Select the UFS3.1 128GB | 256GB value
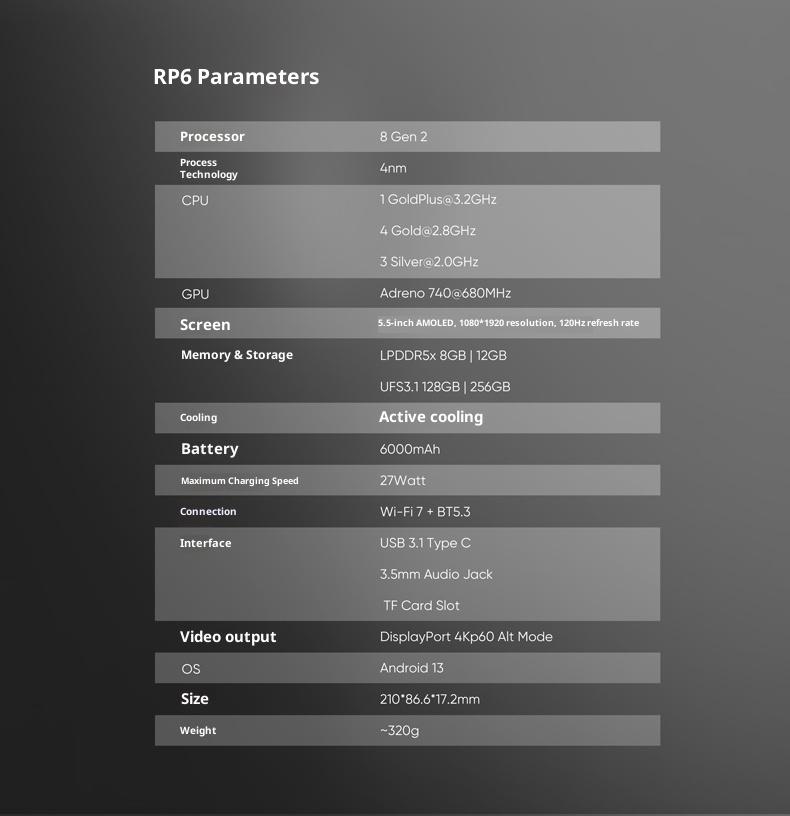 445,387
